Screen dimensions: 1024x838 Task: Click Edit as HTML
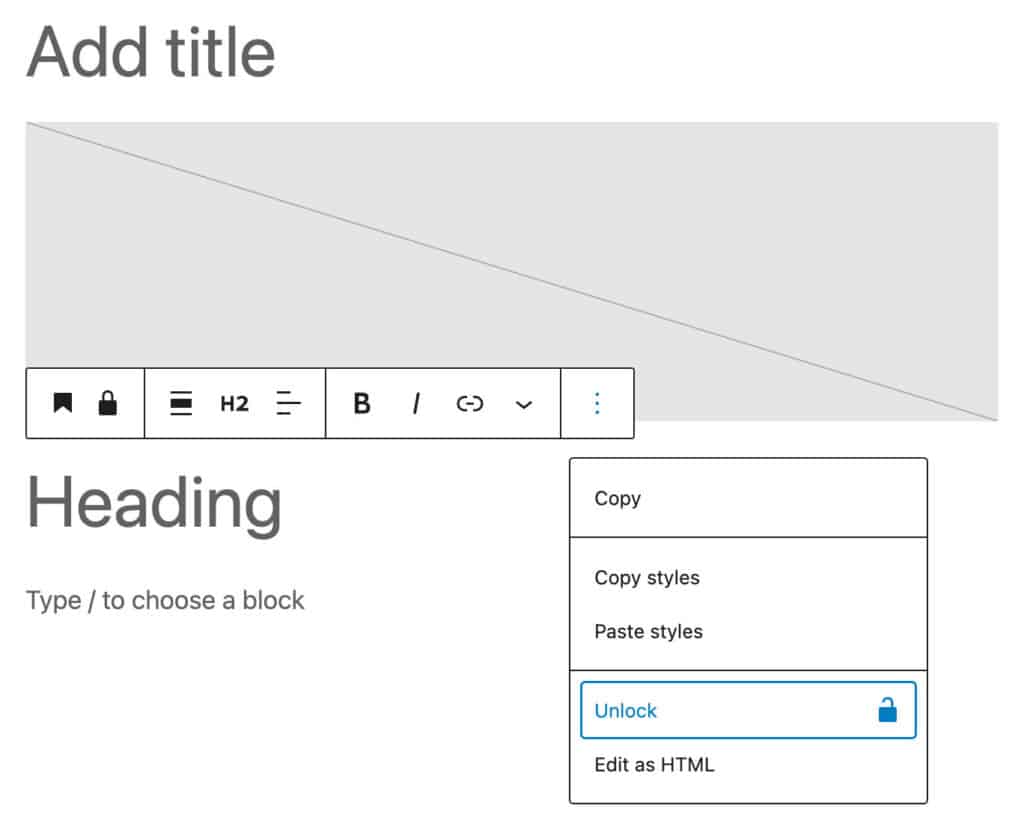click(x=653, y=765)
